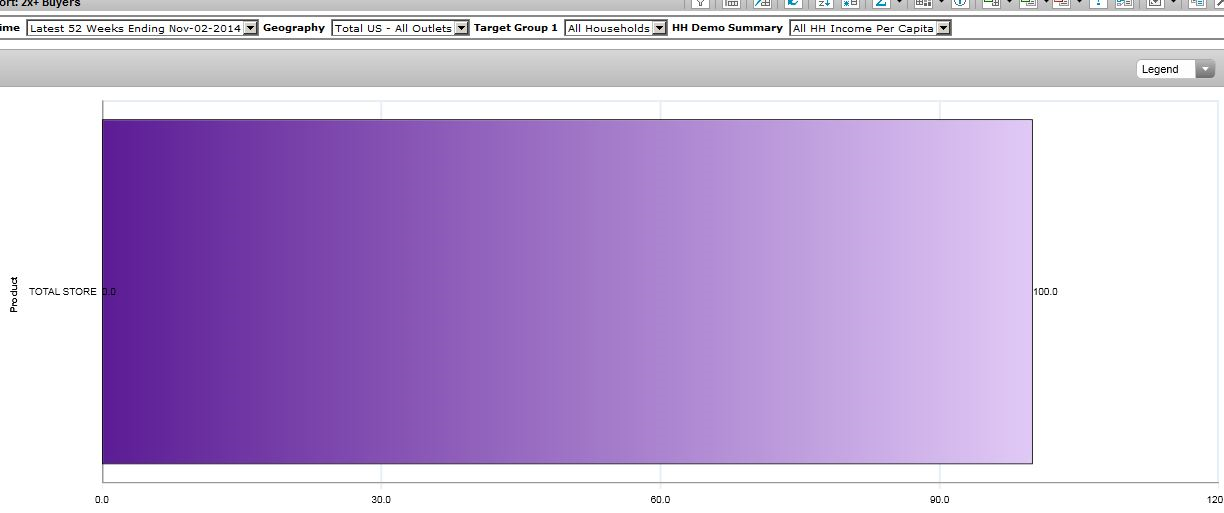This screenshot has height=513, width=1224.
Task: Click the grid layout toolbar icon
Action: (923, 3)
